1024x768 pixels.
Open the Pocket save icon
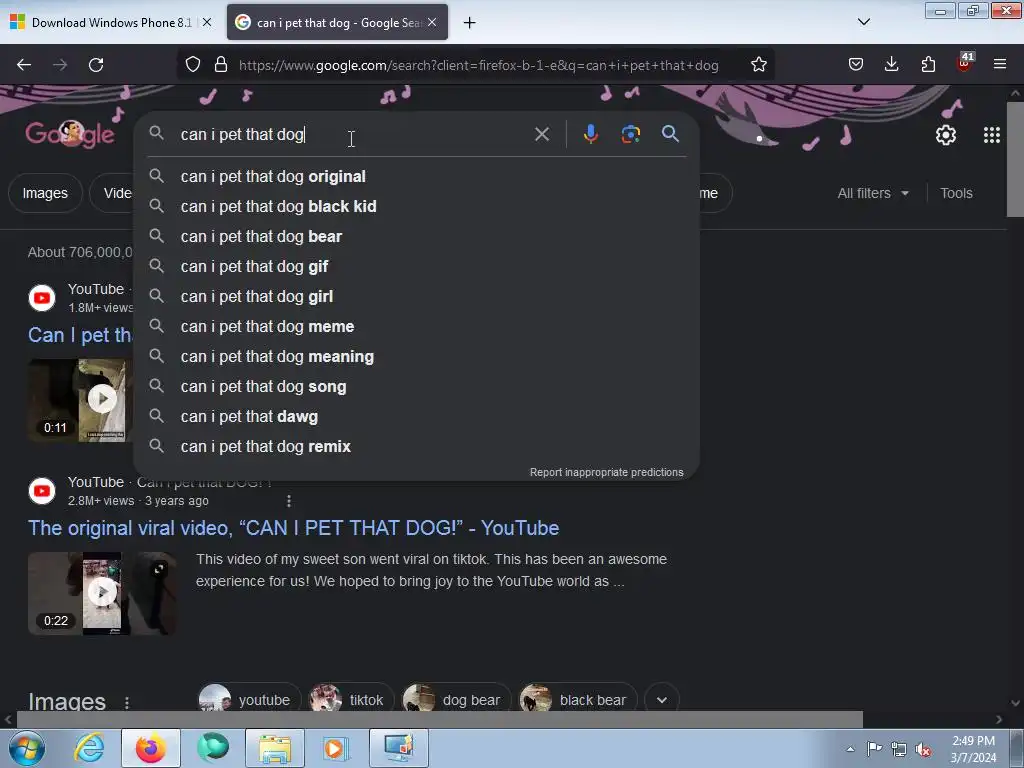pyautogui.click(x=856, y=64)
